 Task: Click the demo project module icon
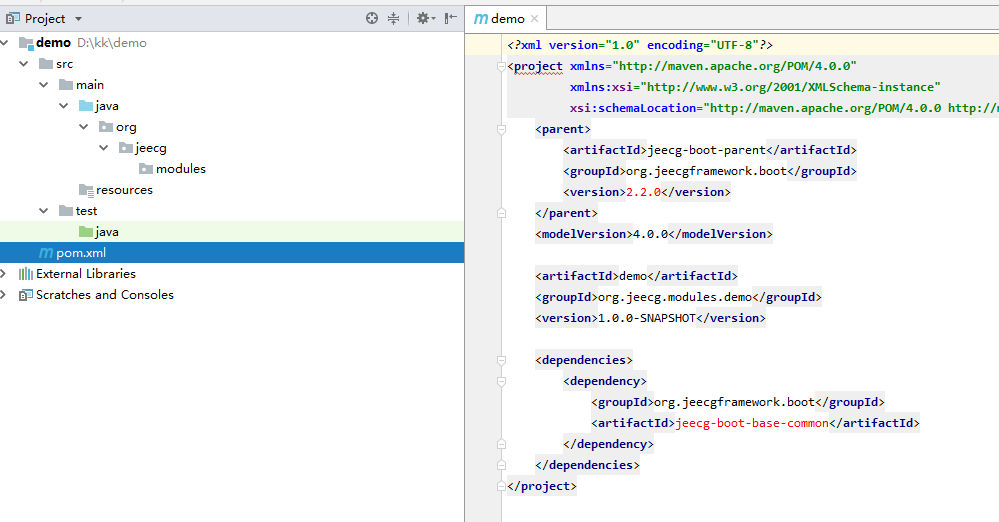(x=25, y=43)
